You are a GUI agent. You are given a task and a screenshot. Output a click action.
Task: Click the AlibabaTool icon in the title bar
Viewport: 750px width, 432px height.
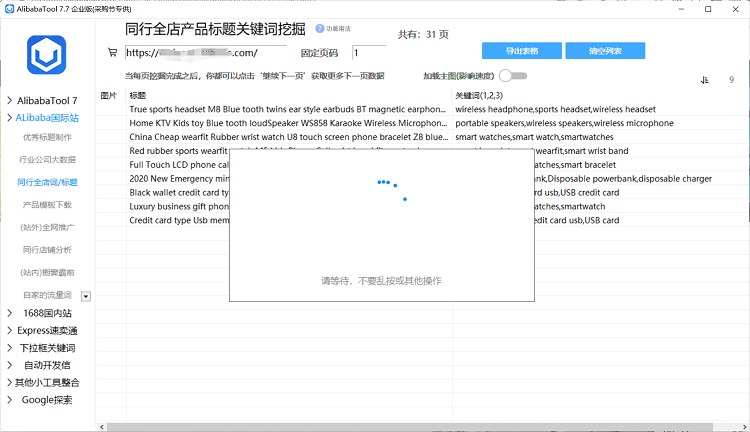coord(9,9)
